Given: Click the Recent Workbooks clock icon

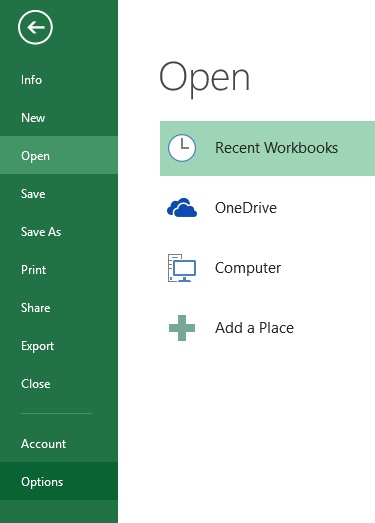Looking at the screenshot, I should coord(182,148).
